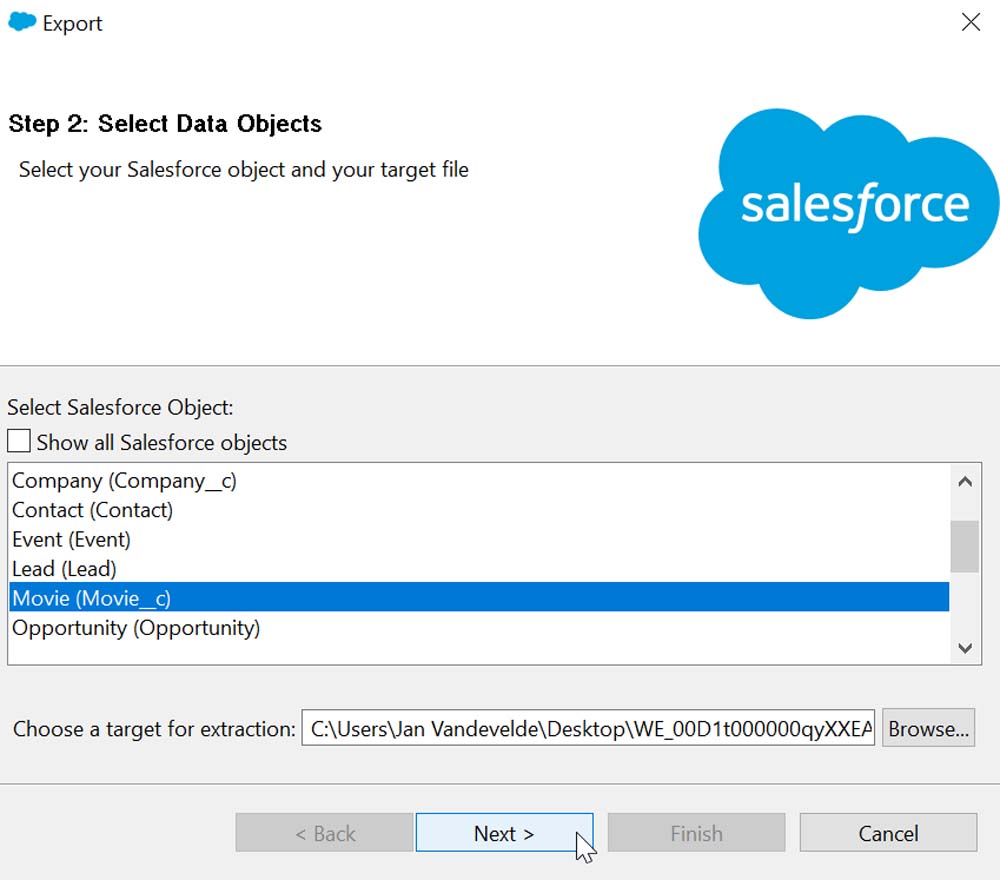
Task: Click scrollbar track below the thumb
Action: (964, 604)
